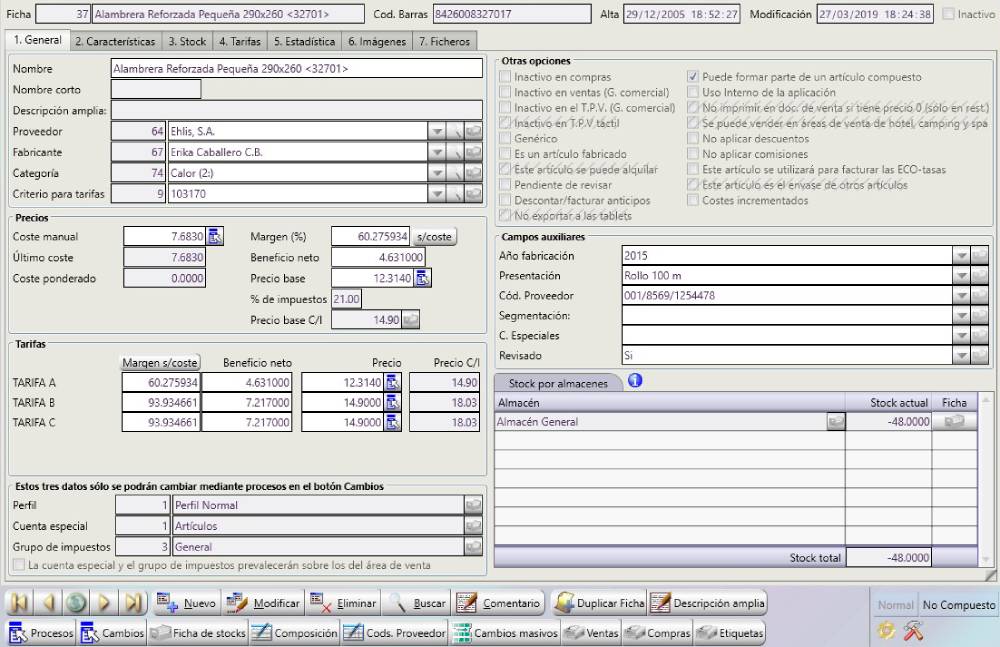Click calculator icon beside TARIFA B price

coord(393,402)
